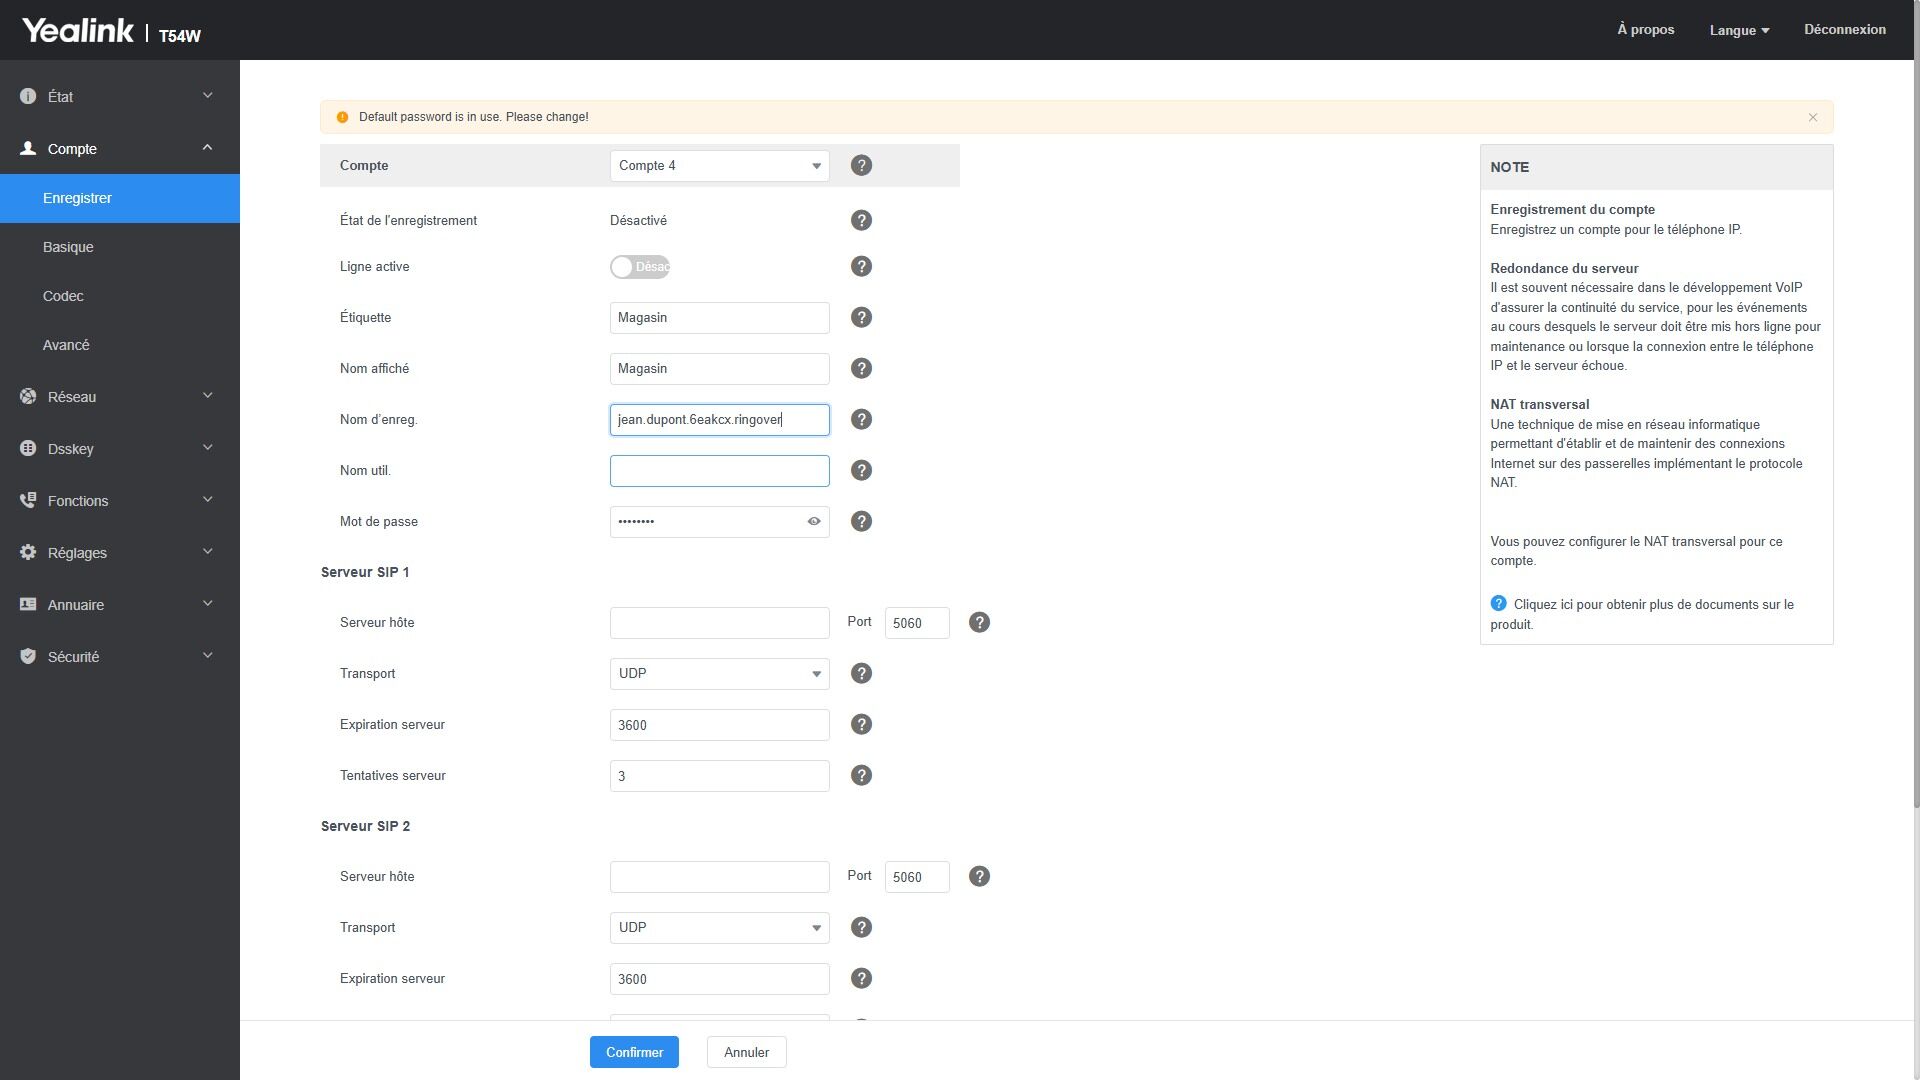Click the Nom util. input field
This screenshot has width=1920, height=1080.
(x=719, y=471)
